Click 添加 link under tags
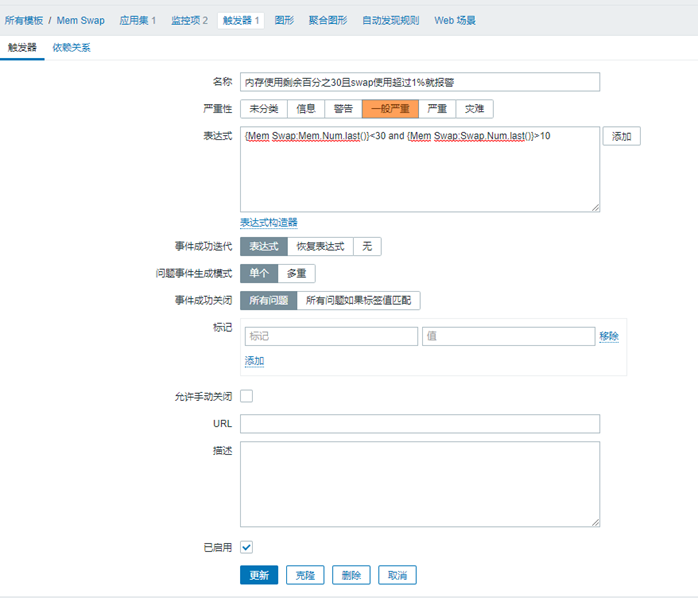Viewport: 698px width, 598px height. click(x=255, y=361)
